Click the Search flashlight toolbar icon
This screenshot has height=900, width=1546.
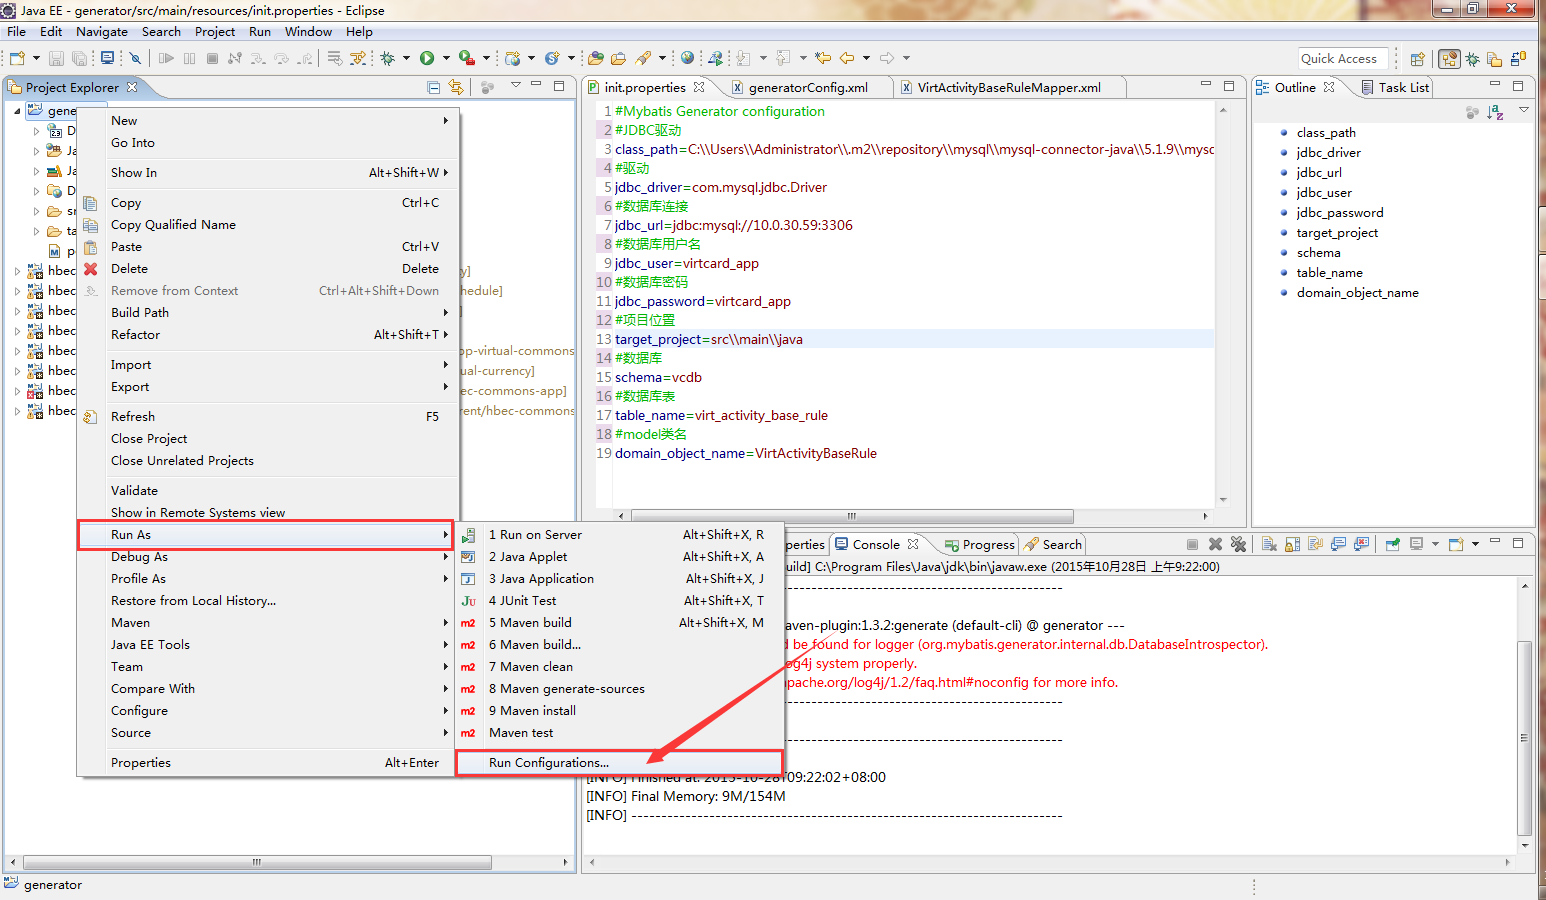tap(643, 58)
